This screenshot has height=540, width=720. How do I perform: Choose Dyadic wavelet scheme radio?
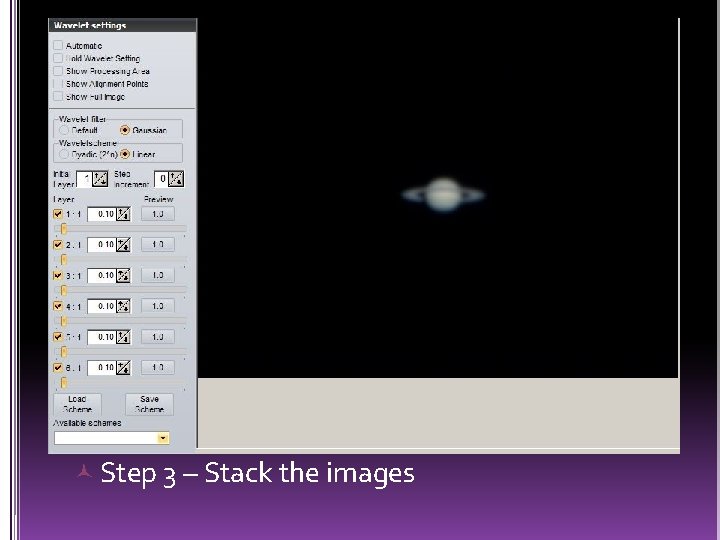64,154
